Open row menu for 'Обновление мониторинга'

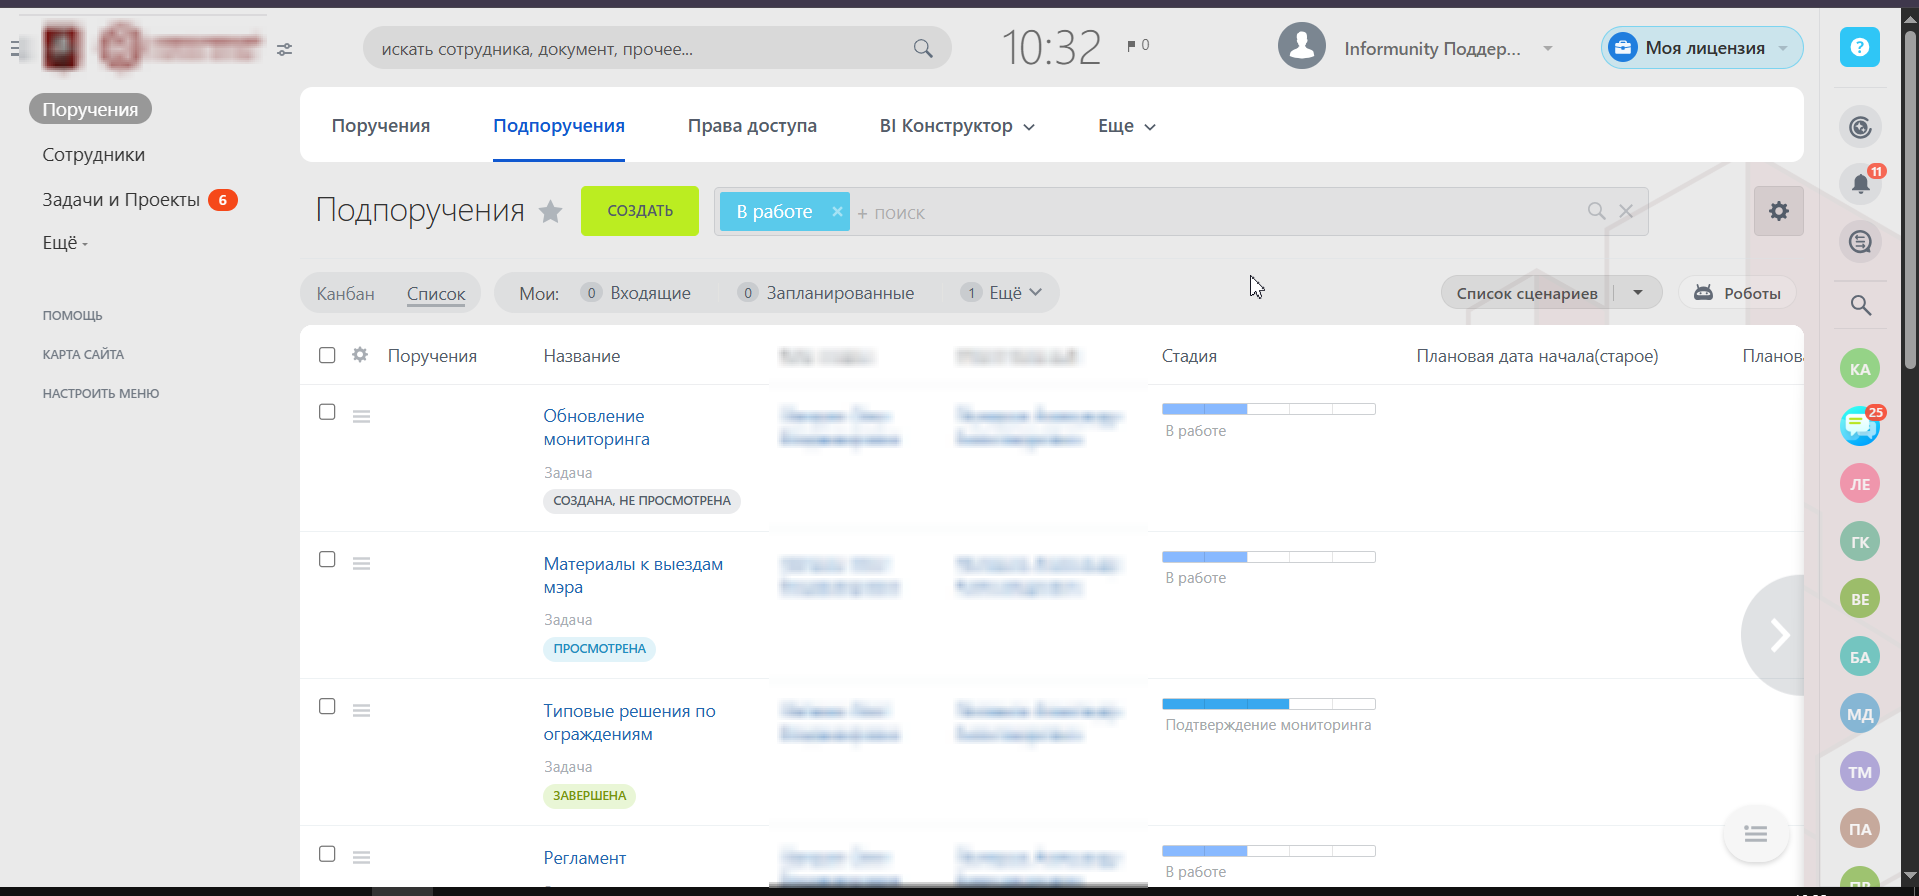coord(362,416)
